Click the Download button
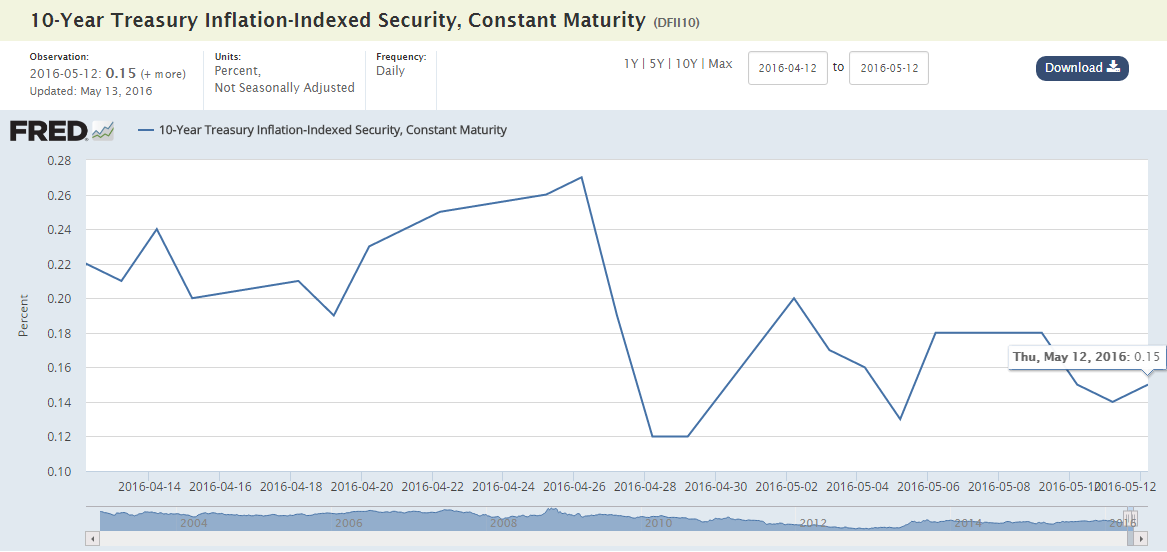This screenshot has width=1167, height=552. tap(1081, 68)
